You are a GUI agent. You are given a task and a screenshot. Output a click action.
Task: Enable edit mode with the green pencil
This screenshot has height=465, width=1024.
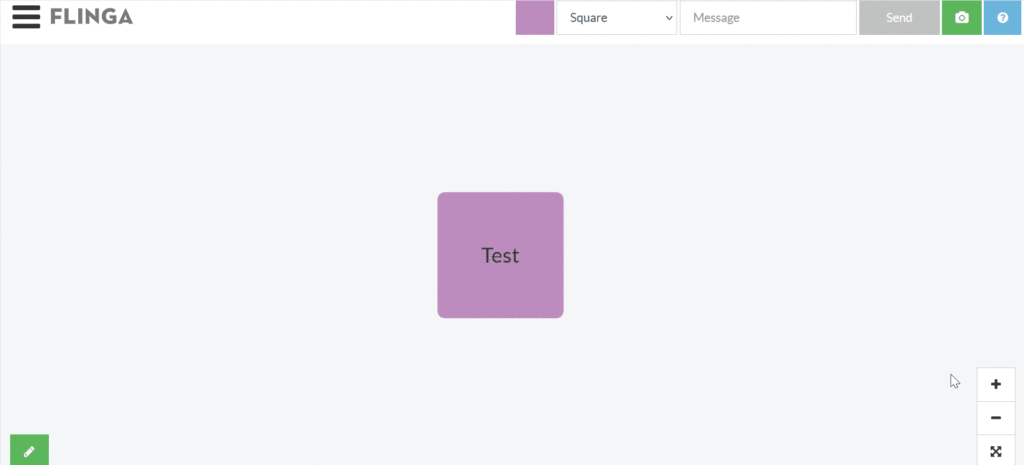coord(29,451)
